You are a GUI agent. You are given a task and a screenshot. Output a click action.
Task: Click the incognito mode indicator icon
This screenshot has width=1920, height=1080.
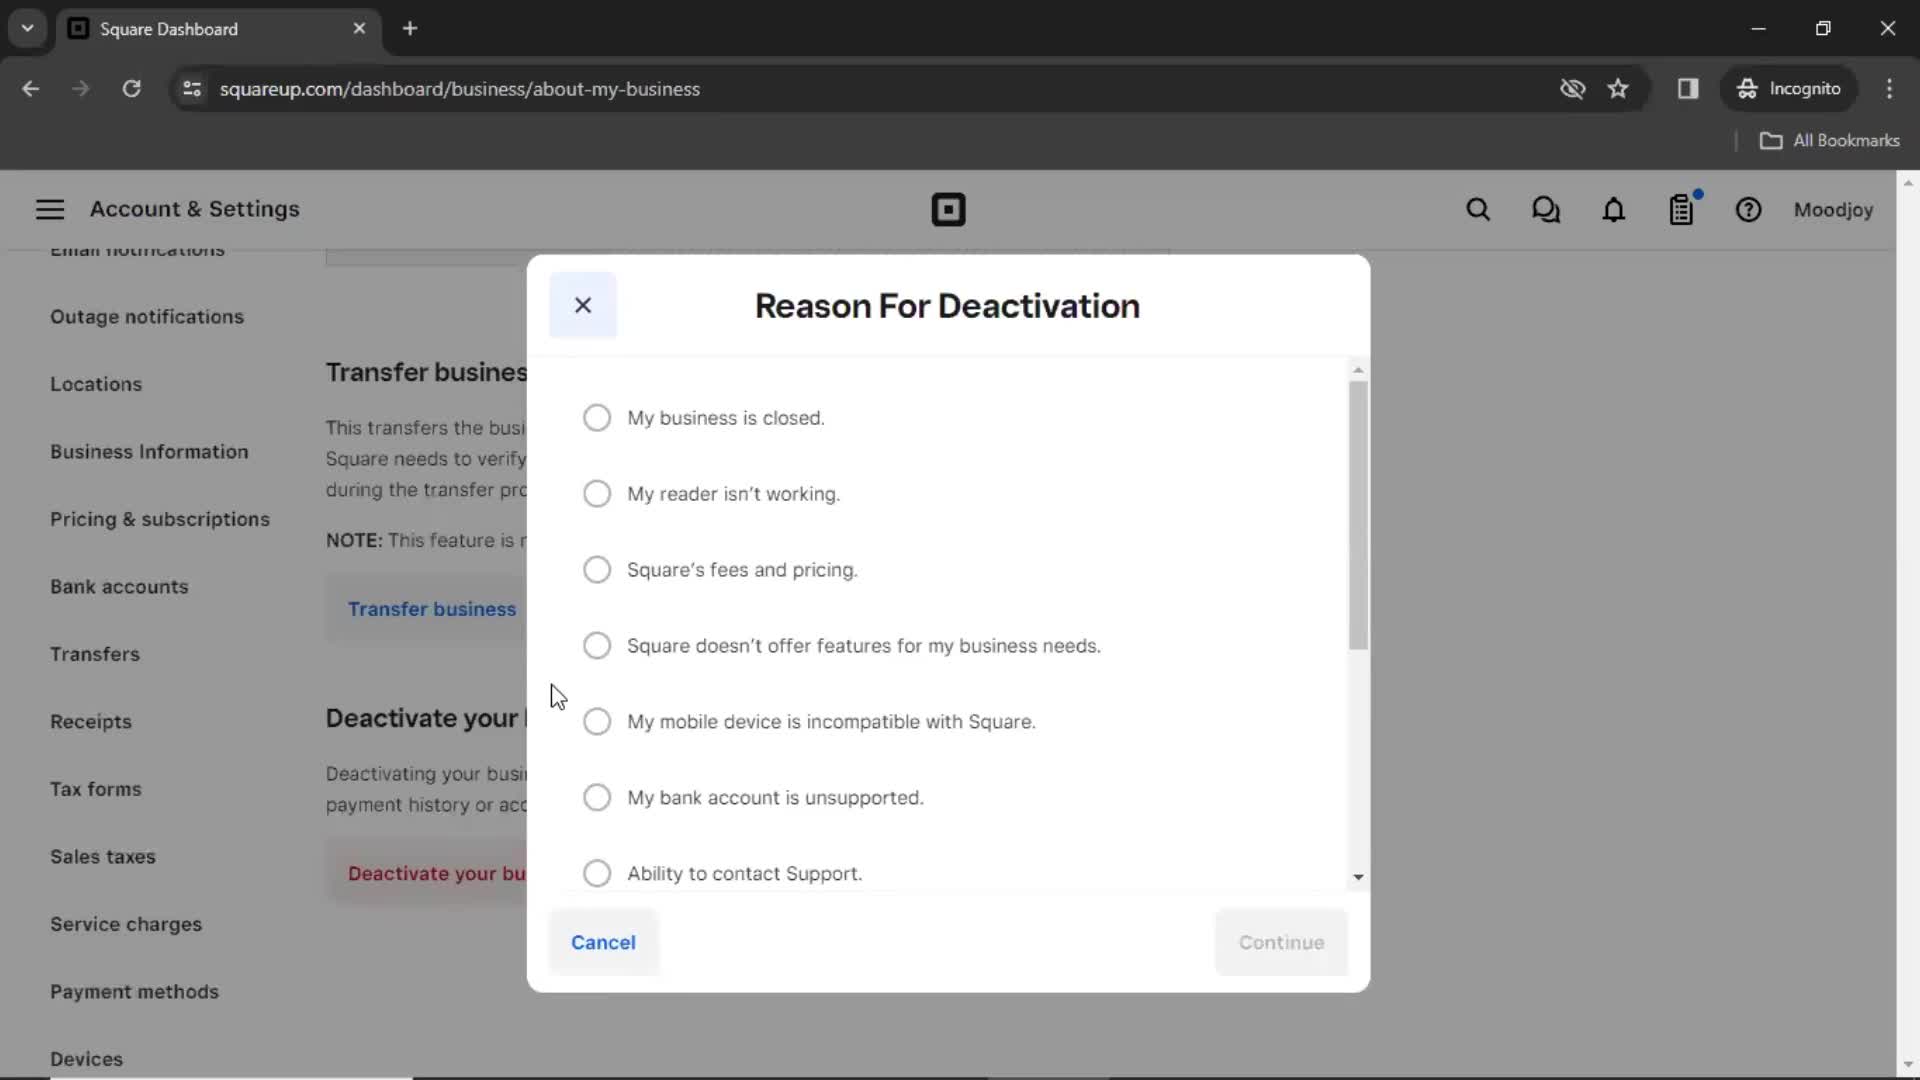click(1746, 88)
